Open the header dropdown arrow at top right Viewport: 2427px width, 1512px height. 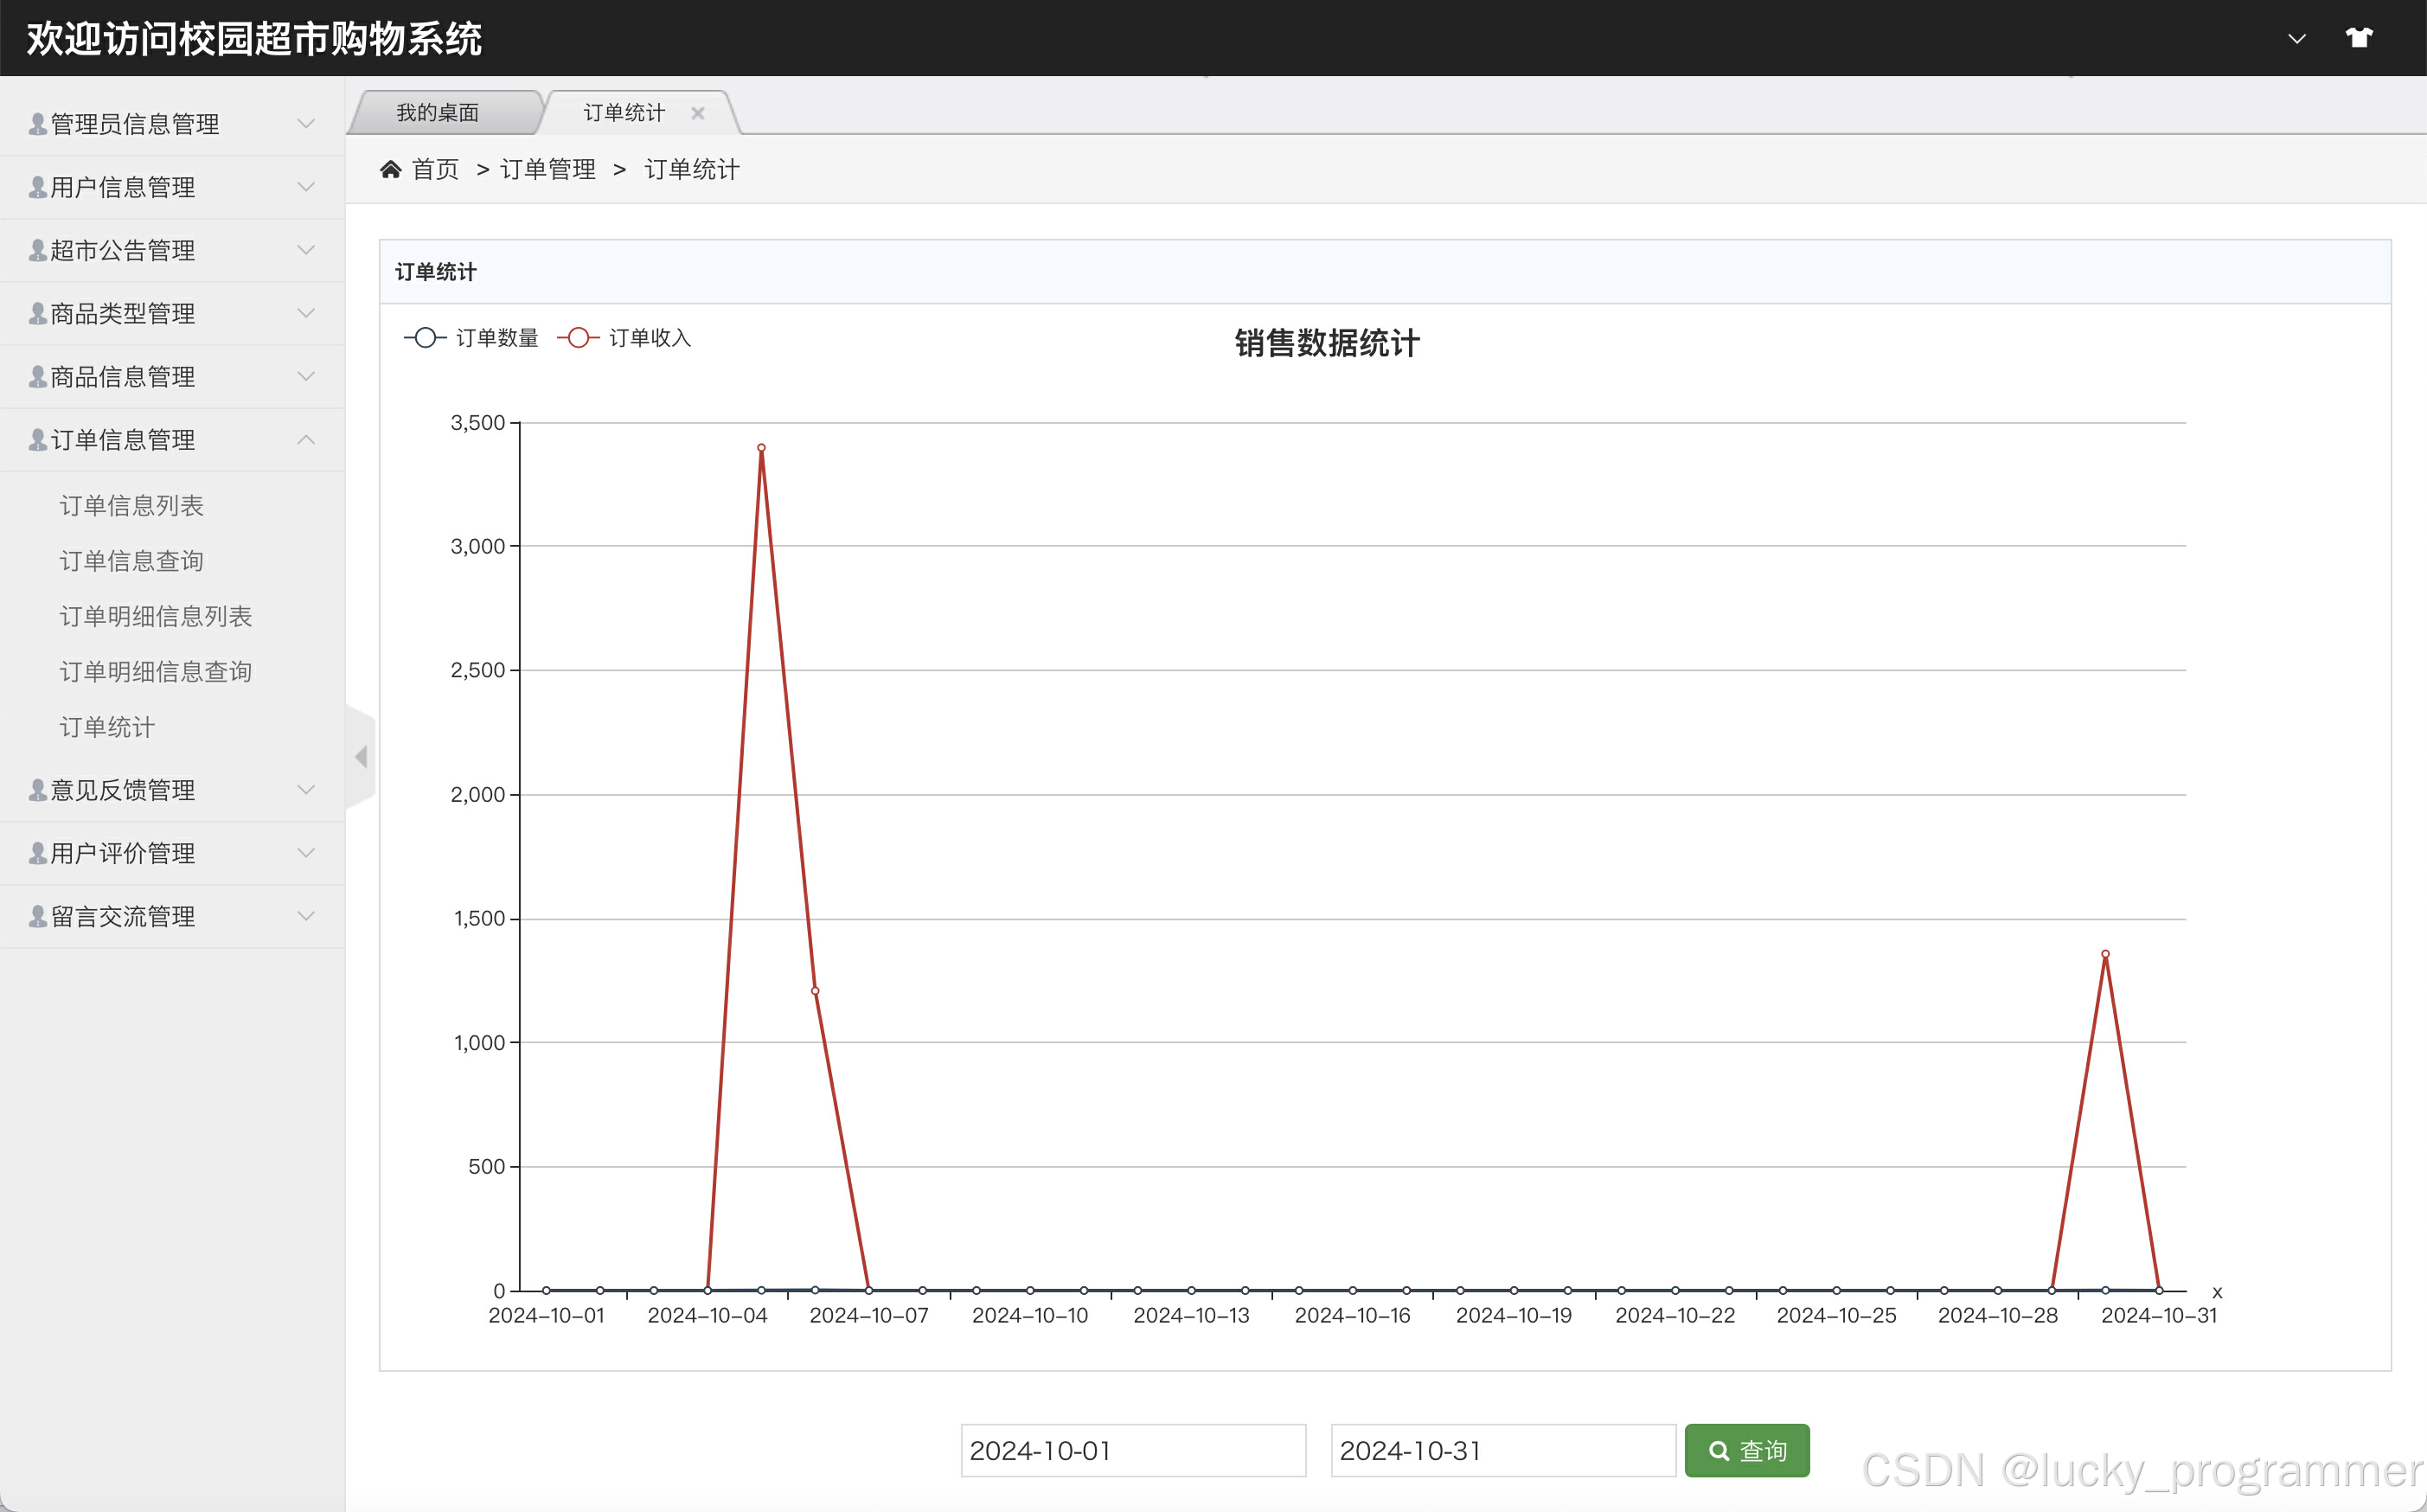coord(2296,39)
